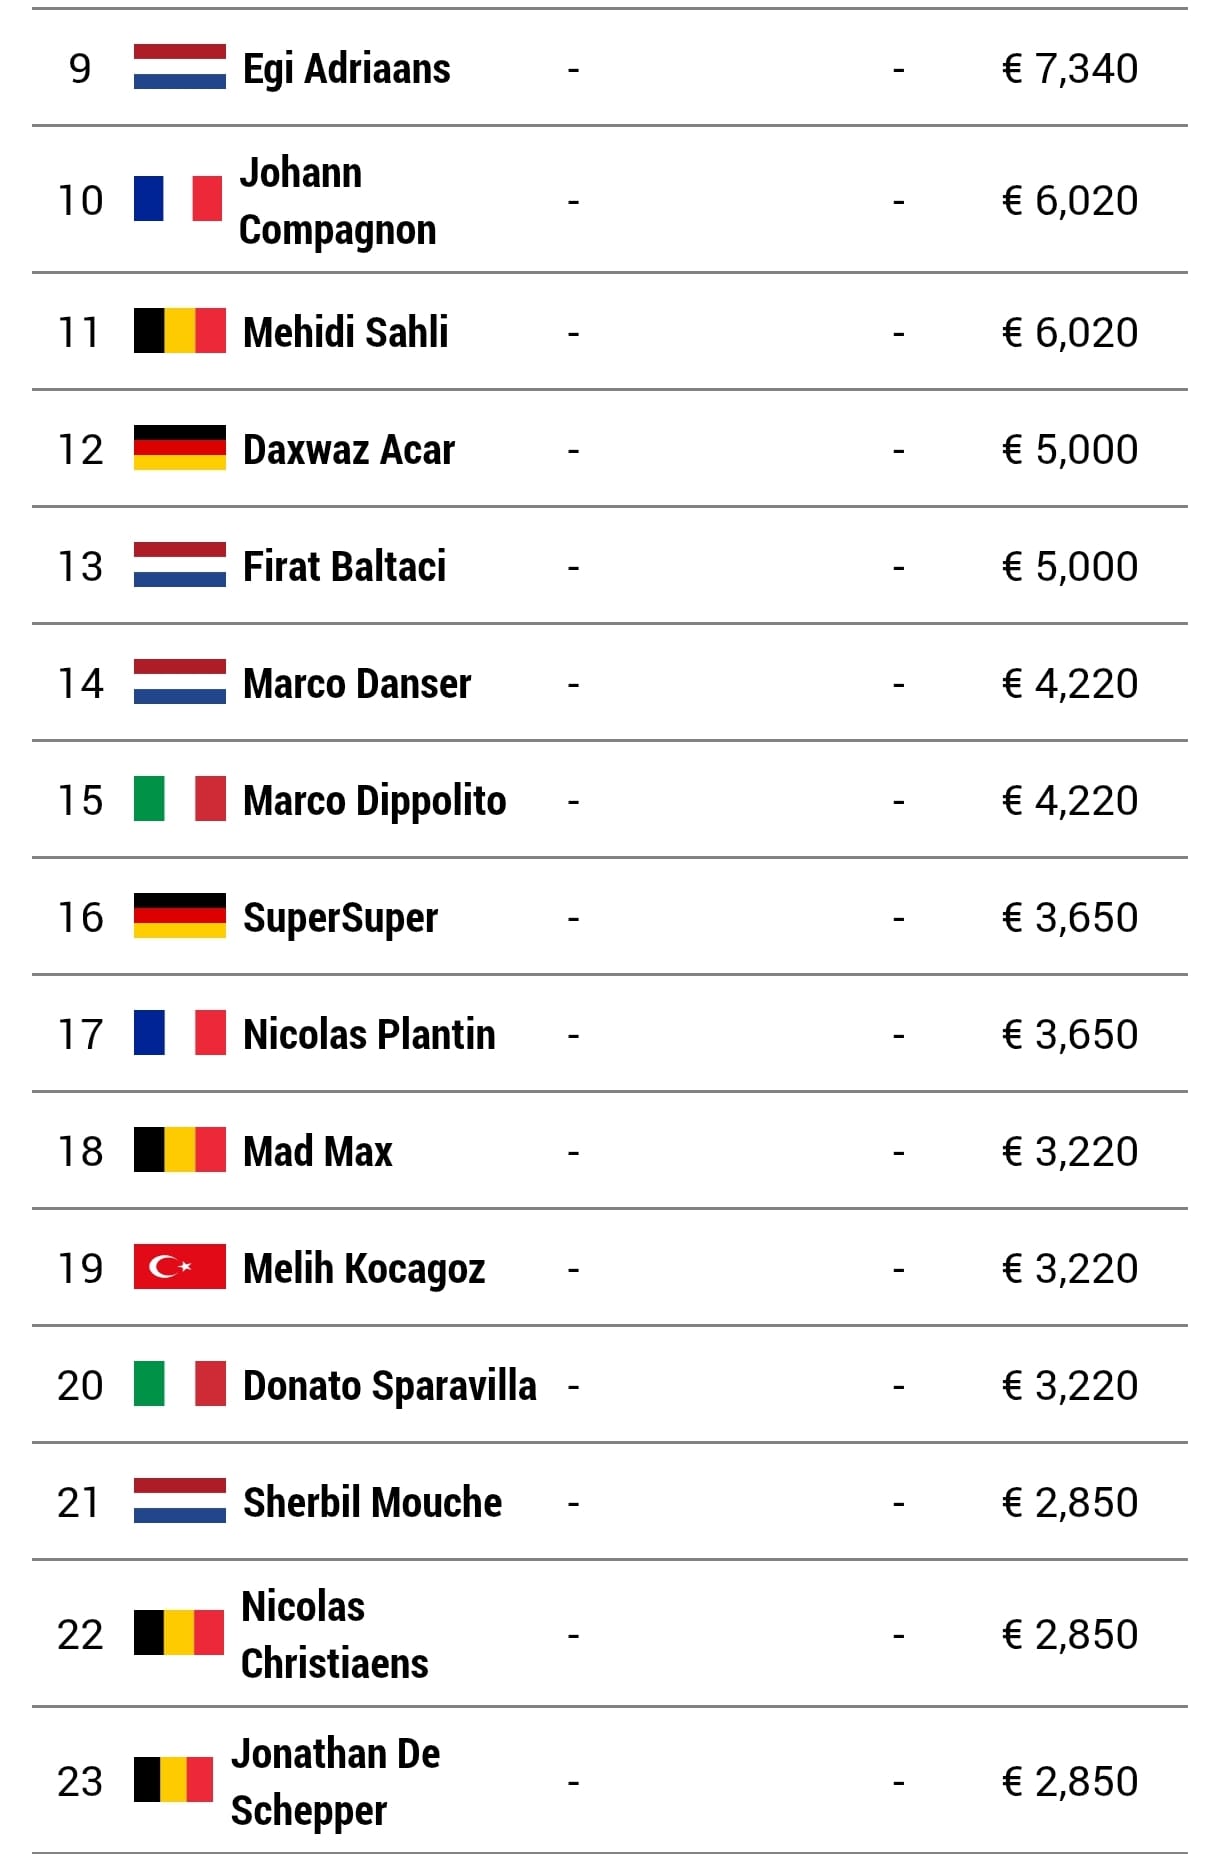Click rank number 19 in the table
The width and height of the screenshot is (1220, 1854).
click(x=80, y=1268)
